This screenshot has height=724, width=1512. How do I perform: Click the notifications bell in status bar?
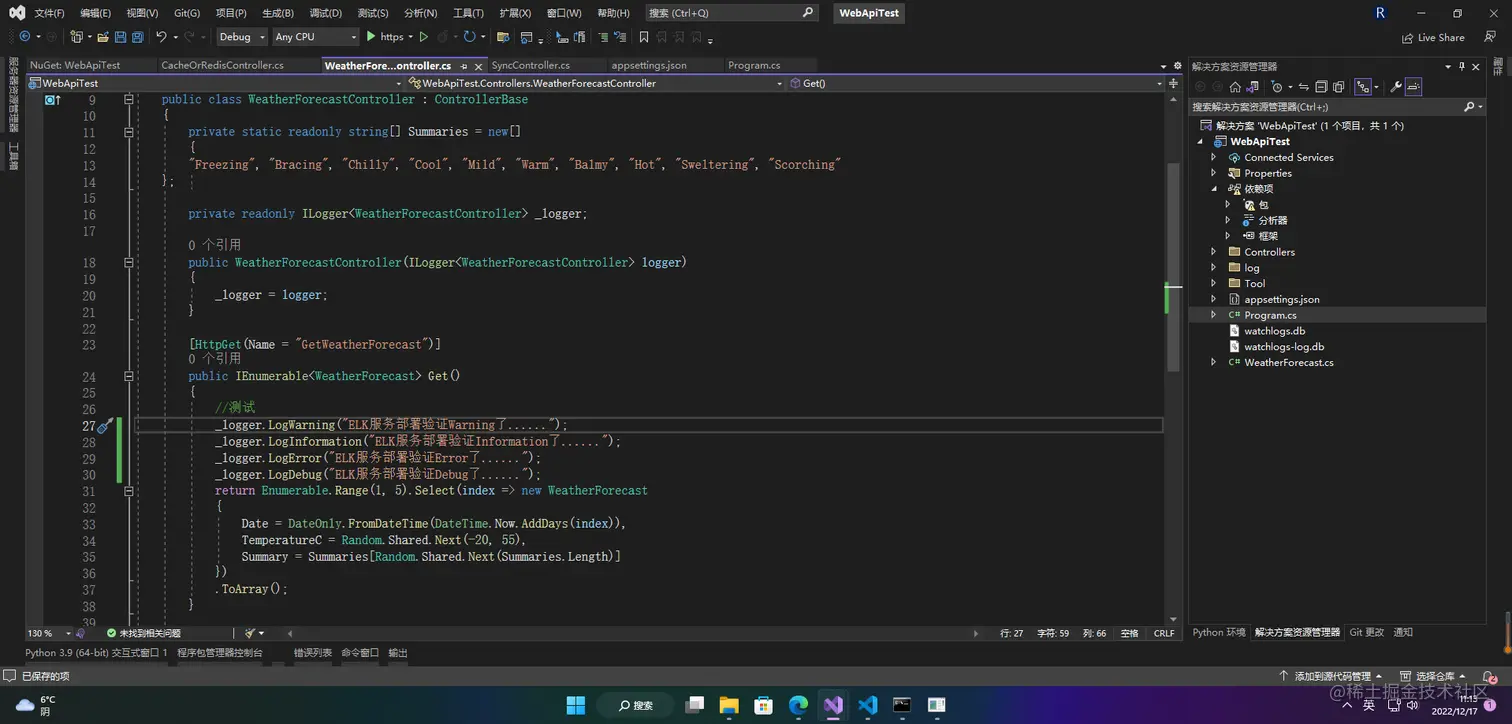tap(1489, 676)
